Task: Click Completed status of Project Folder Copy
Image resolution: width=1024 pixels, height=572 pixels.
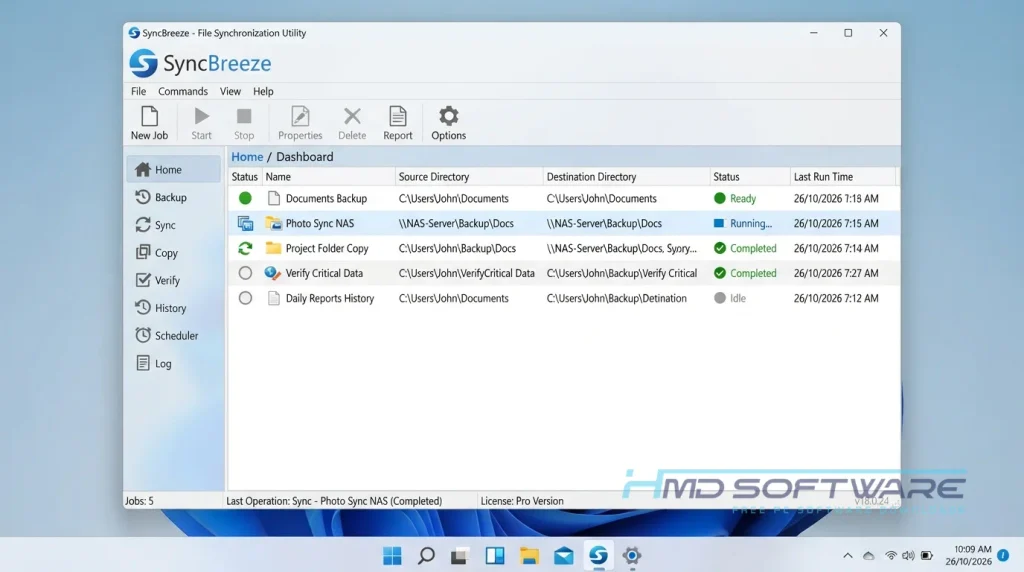Action: coord(745,248)
